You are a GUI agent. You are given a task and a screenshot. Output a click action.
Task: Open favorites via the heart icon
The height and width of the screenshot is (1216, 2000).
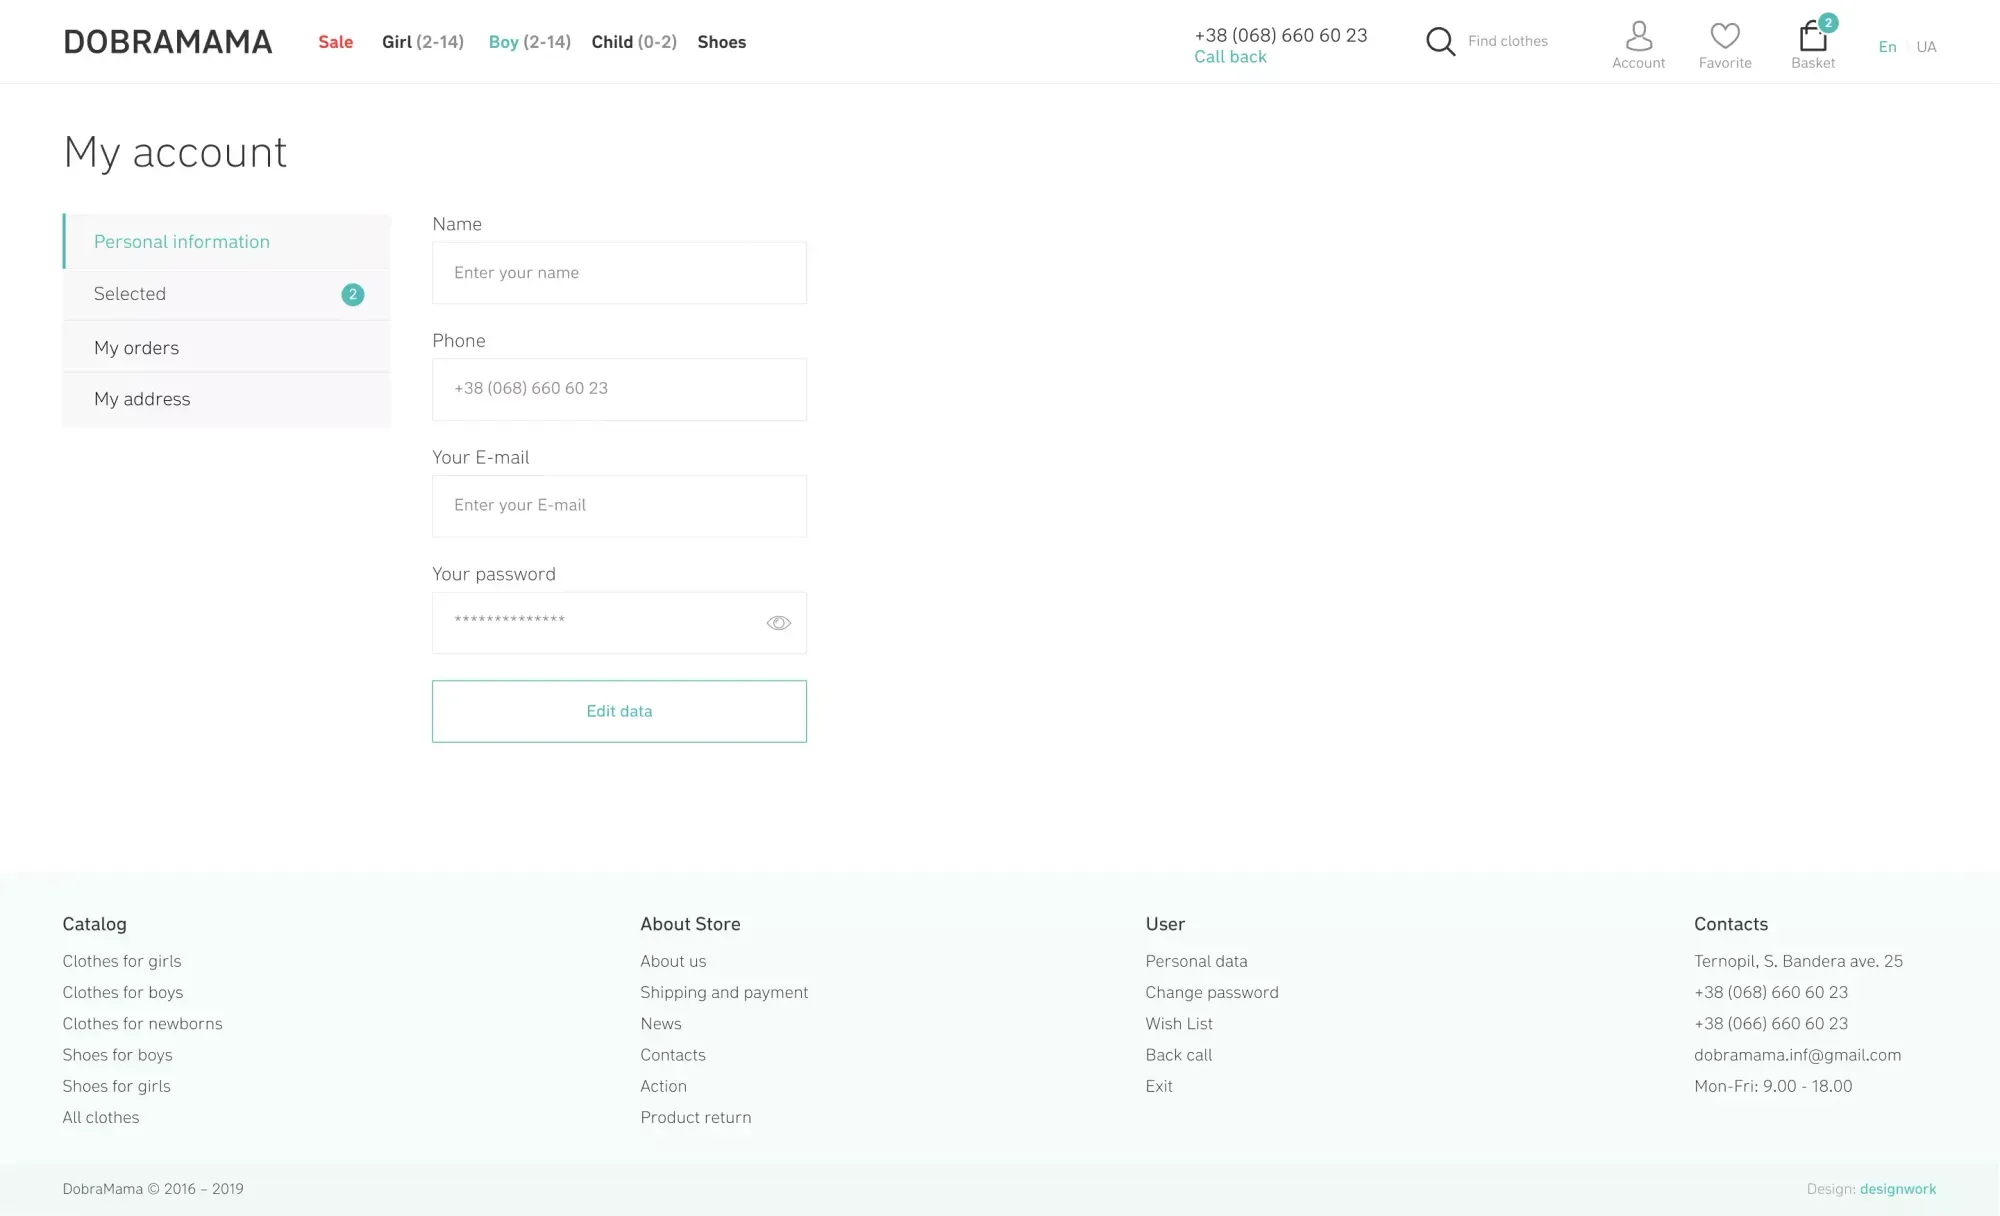(x=1724, y=35)
